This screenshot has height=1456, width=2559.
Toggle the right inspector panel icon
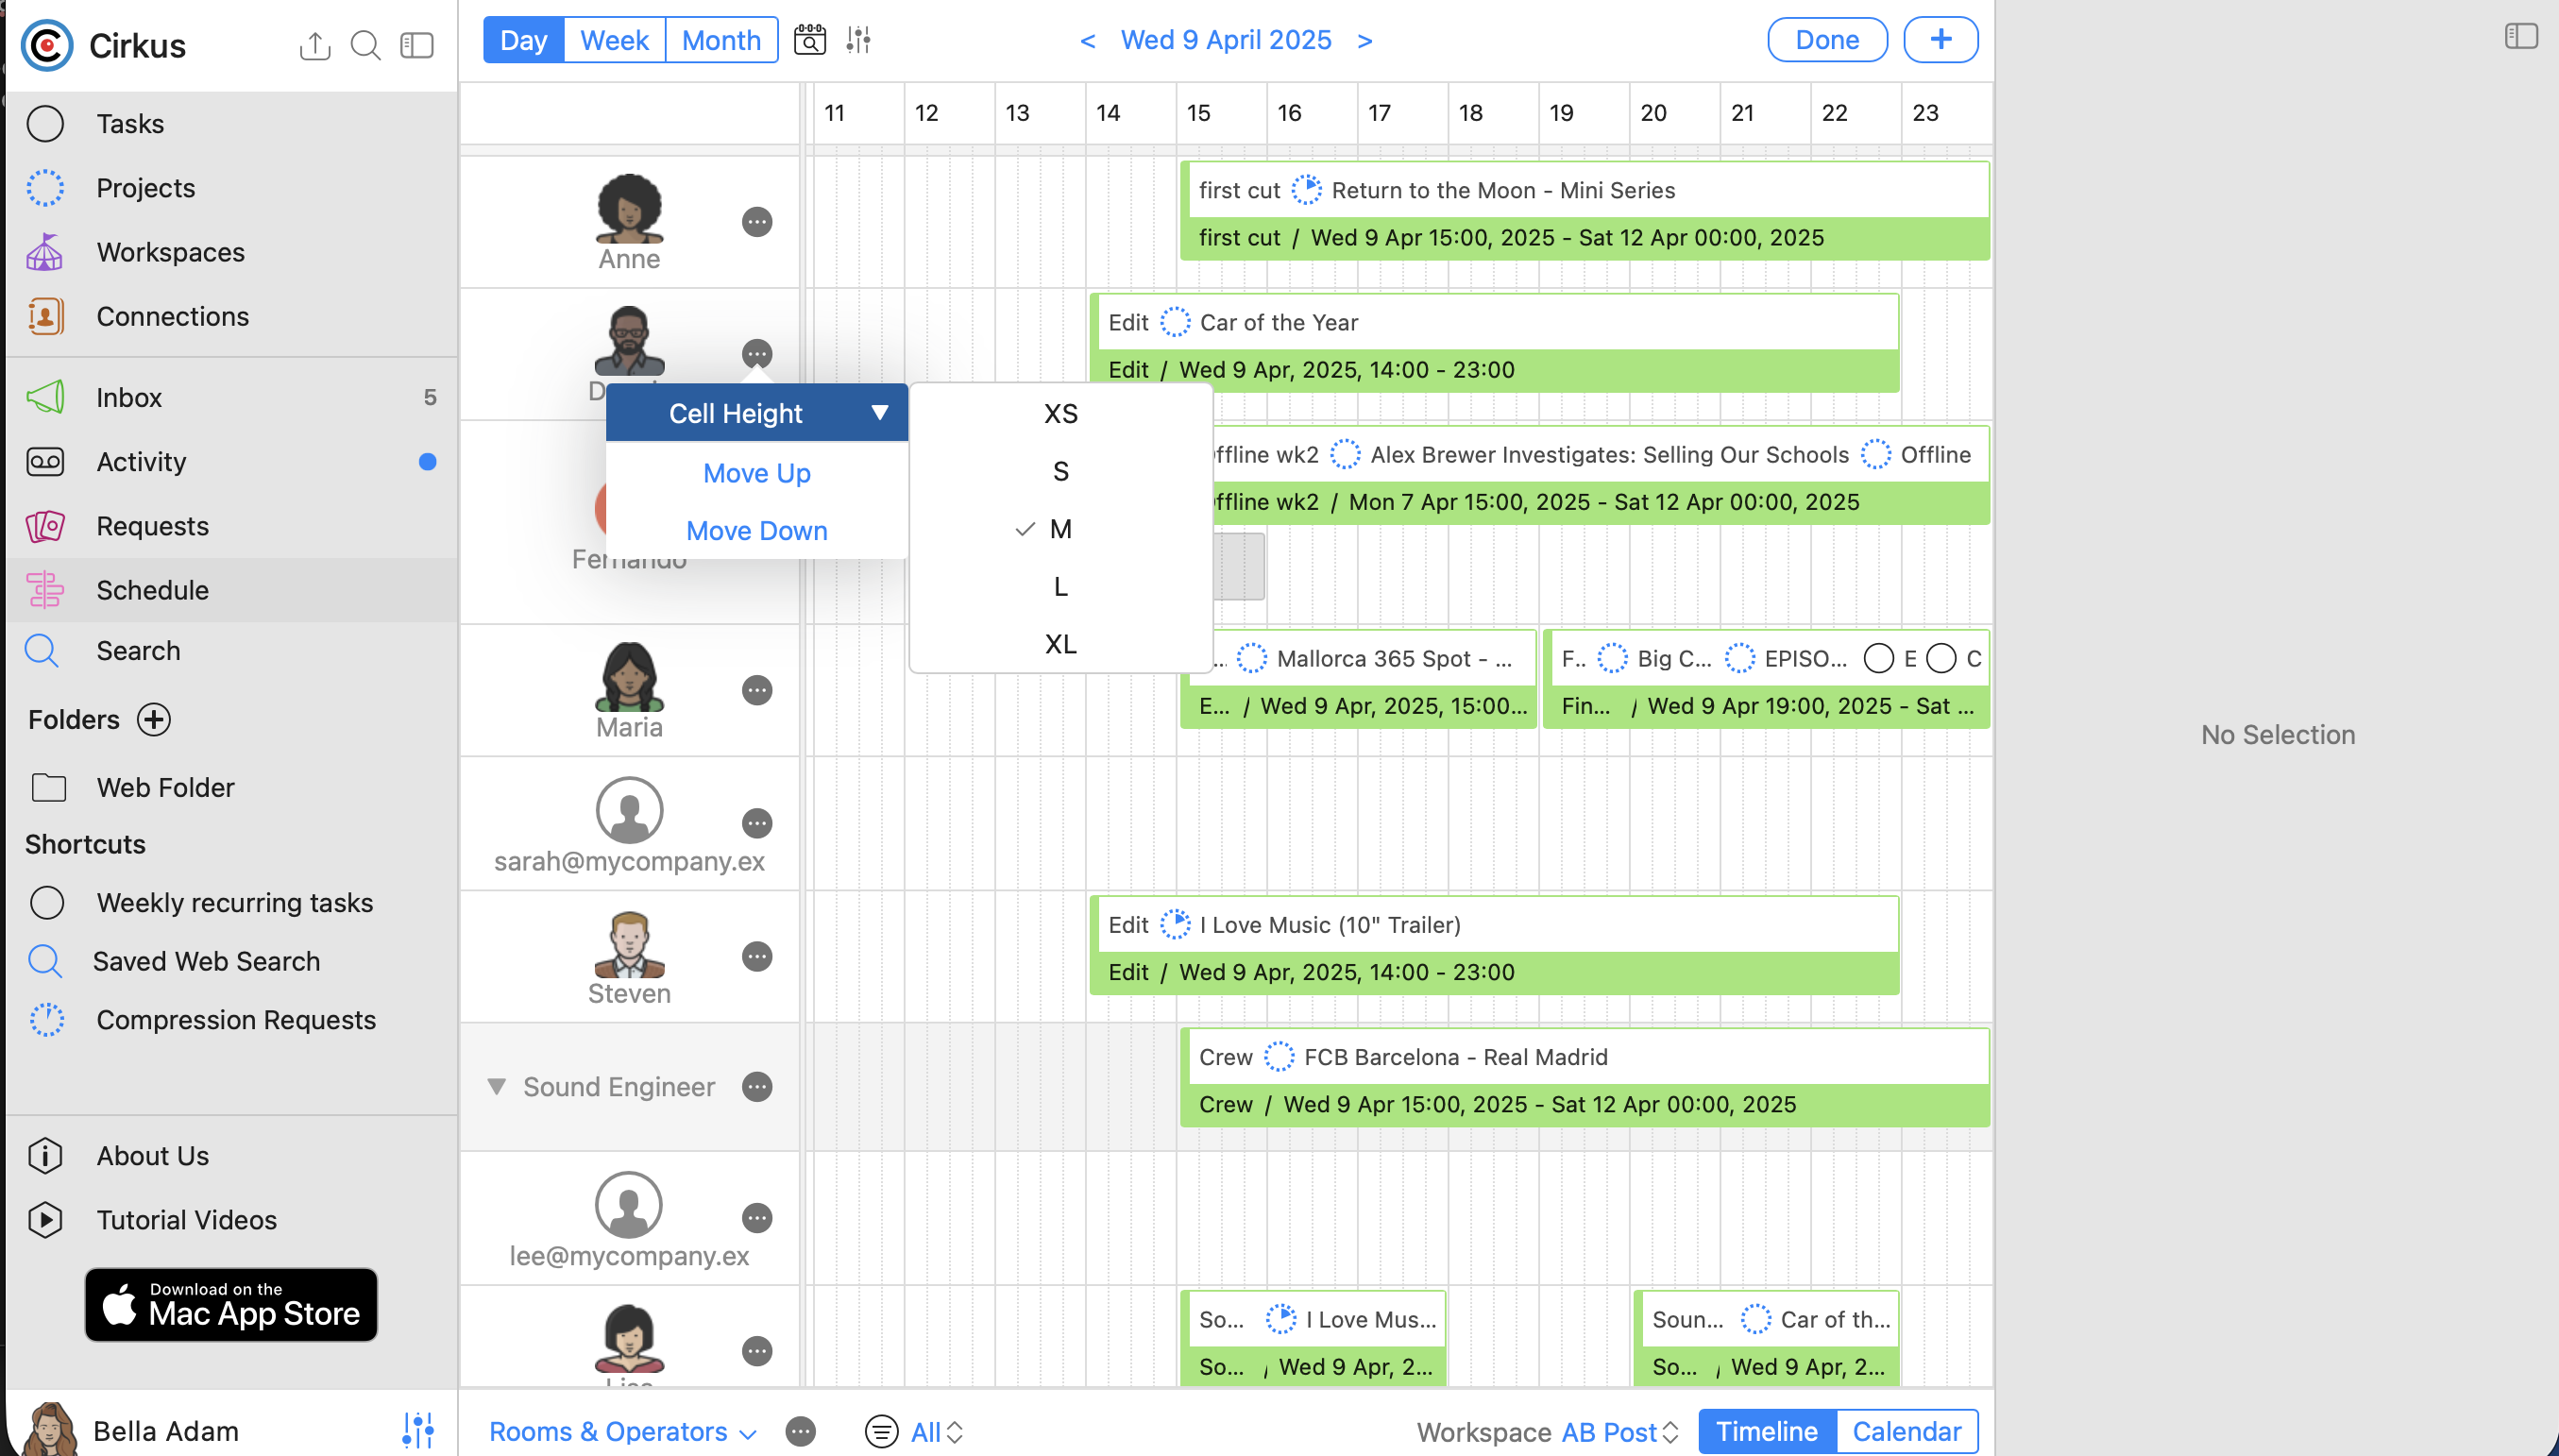coord(2520,36)
